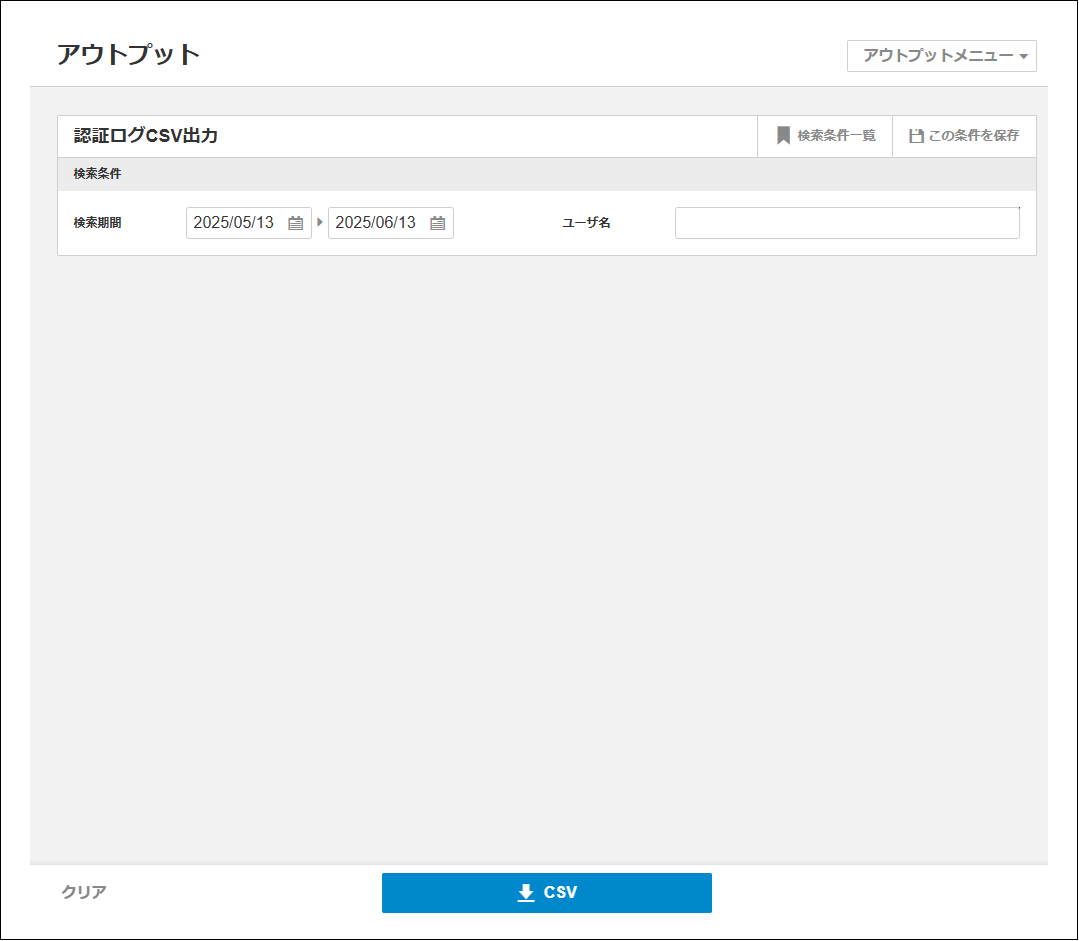
Task: Click the 検索条件 section header bar
Action: pos(546,173)
